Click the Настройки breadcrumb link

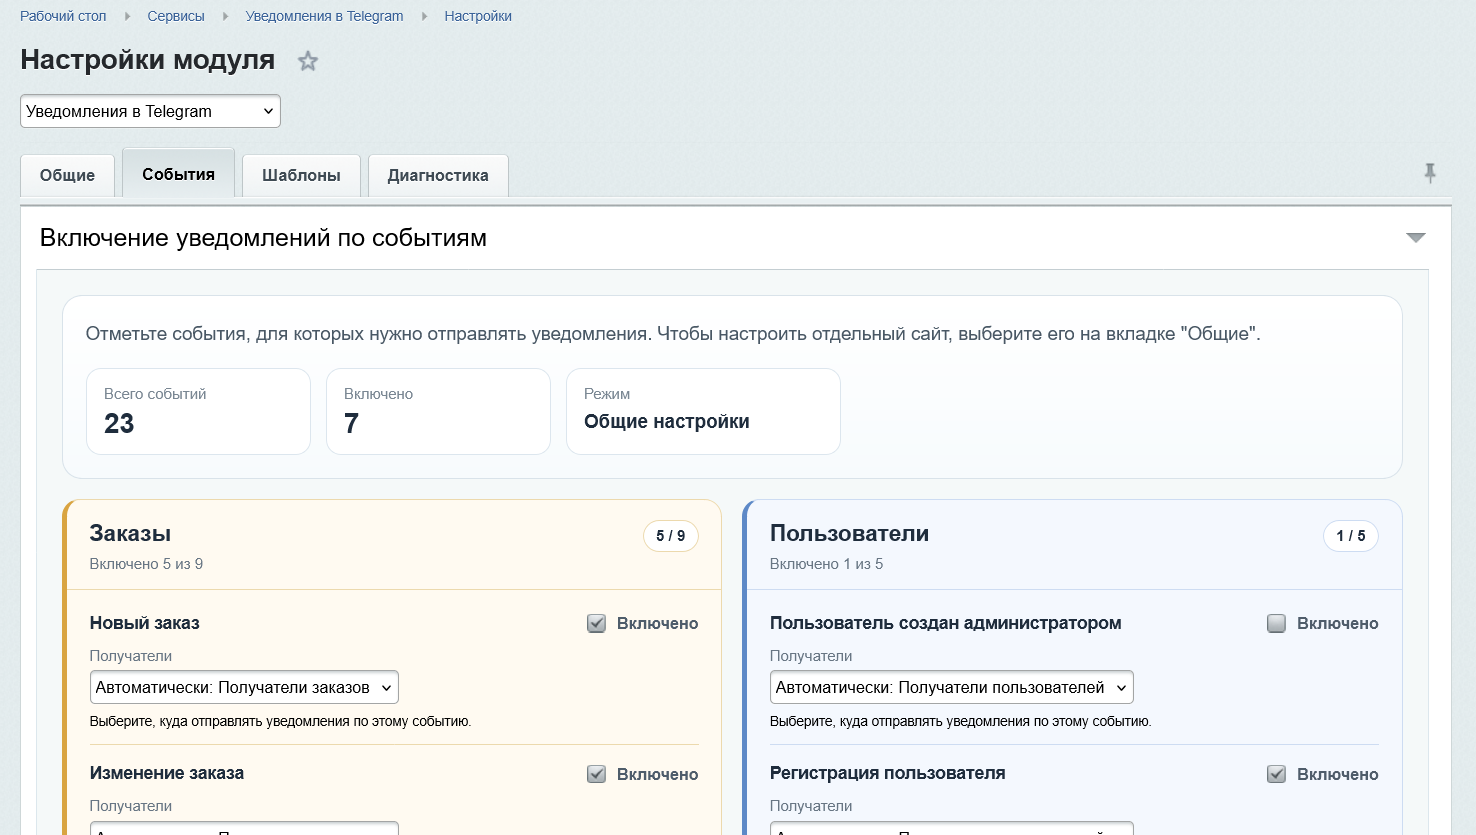478,16
